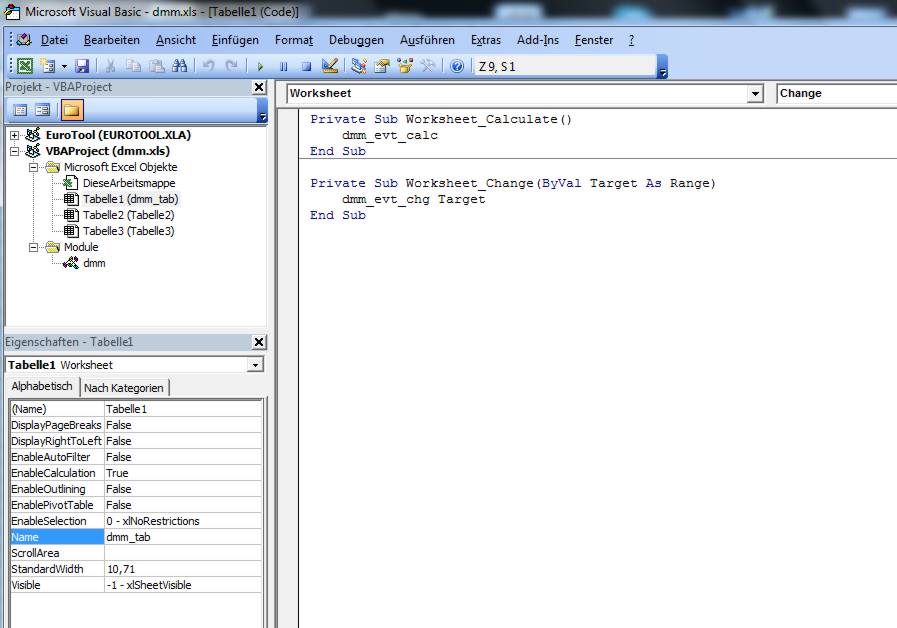Click the DisplayPageBreaks False value

[x=183, y=425]
